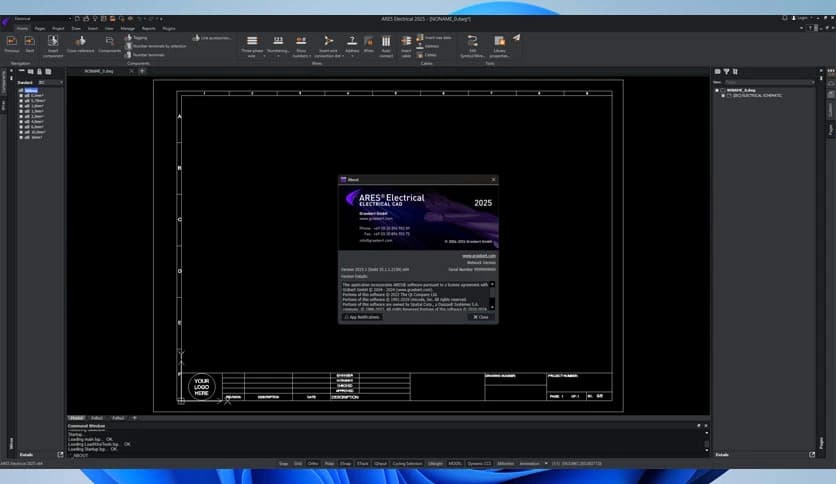Open the www.graebert.com link in About dialog
This screenshot has height=484, width=836.
coord(479,255)
